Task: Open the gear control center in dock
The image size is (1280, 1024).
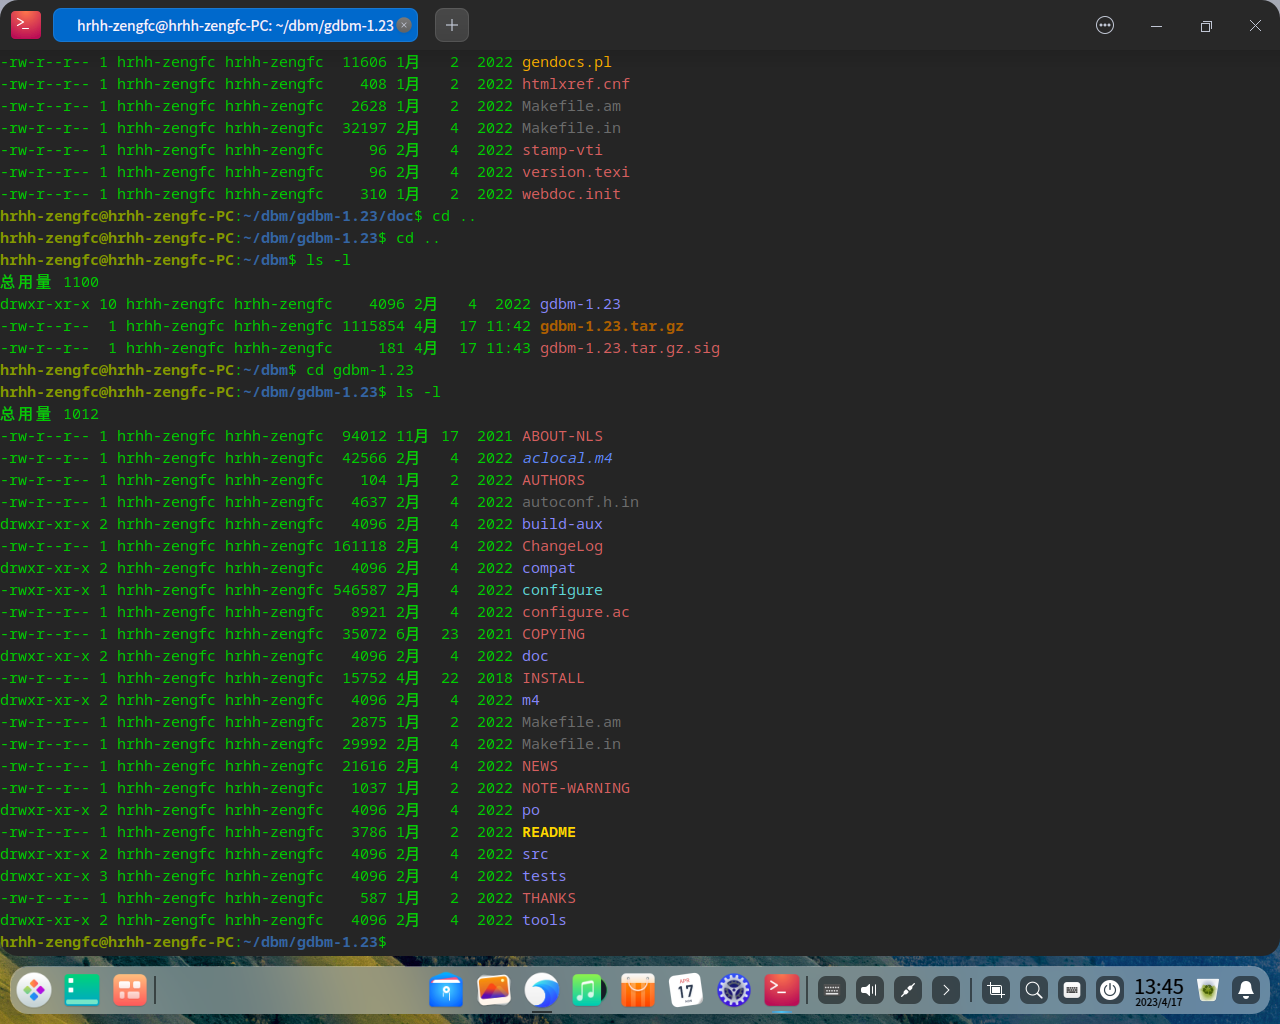Action: click(x=734, y=990)
